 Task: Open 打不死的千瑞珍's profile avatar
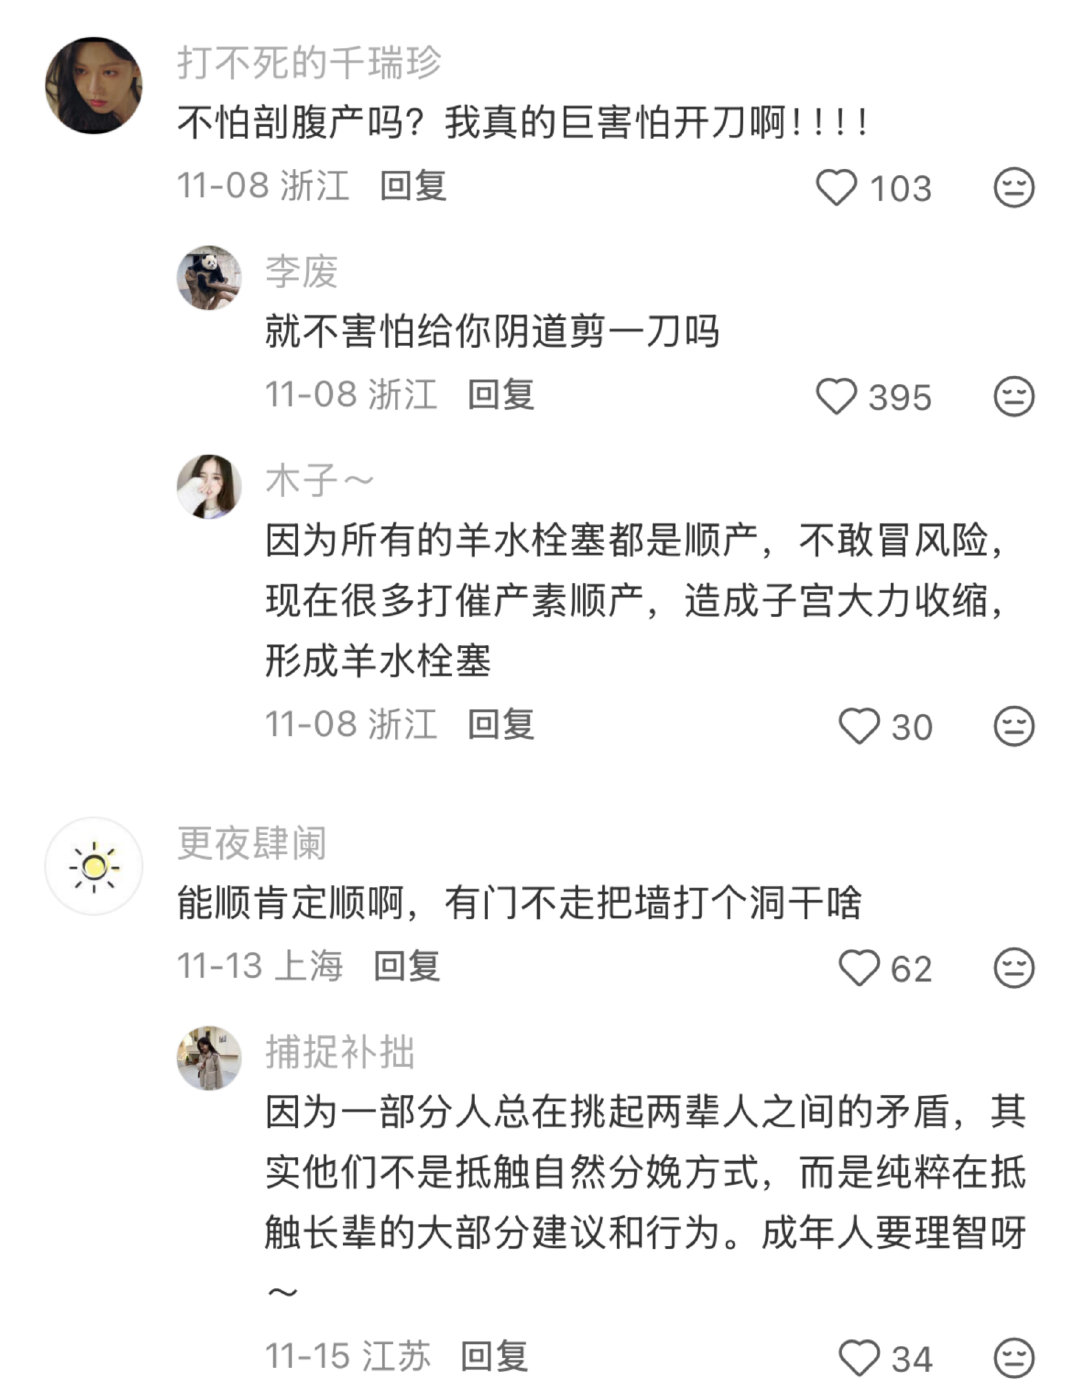(94, 85)
